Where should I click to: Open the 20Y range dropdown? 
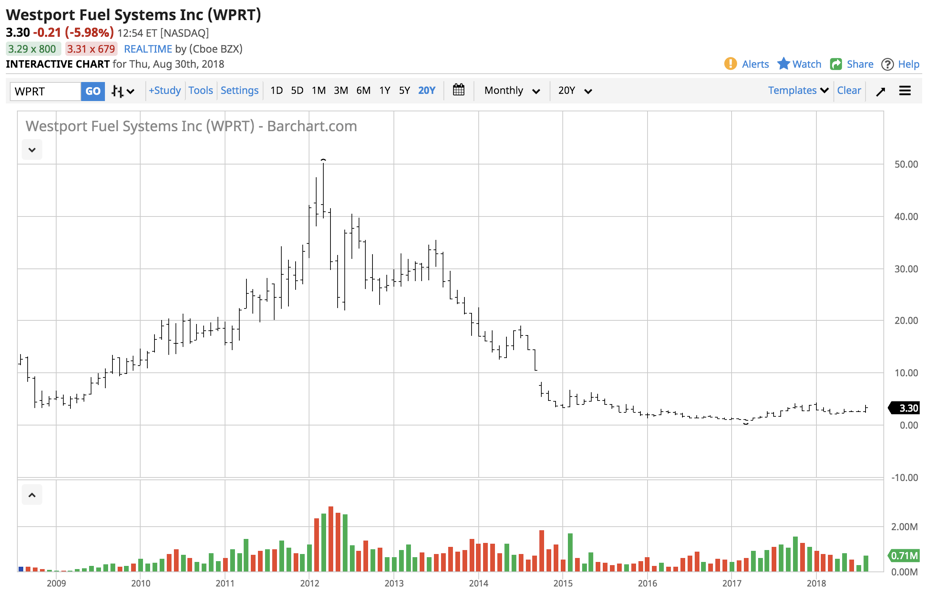(x=573, y=90)
